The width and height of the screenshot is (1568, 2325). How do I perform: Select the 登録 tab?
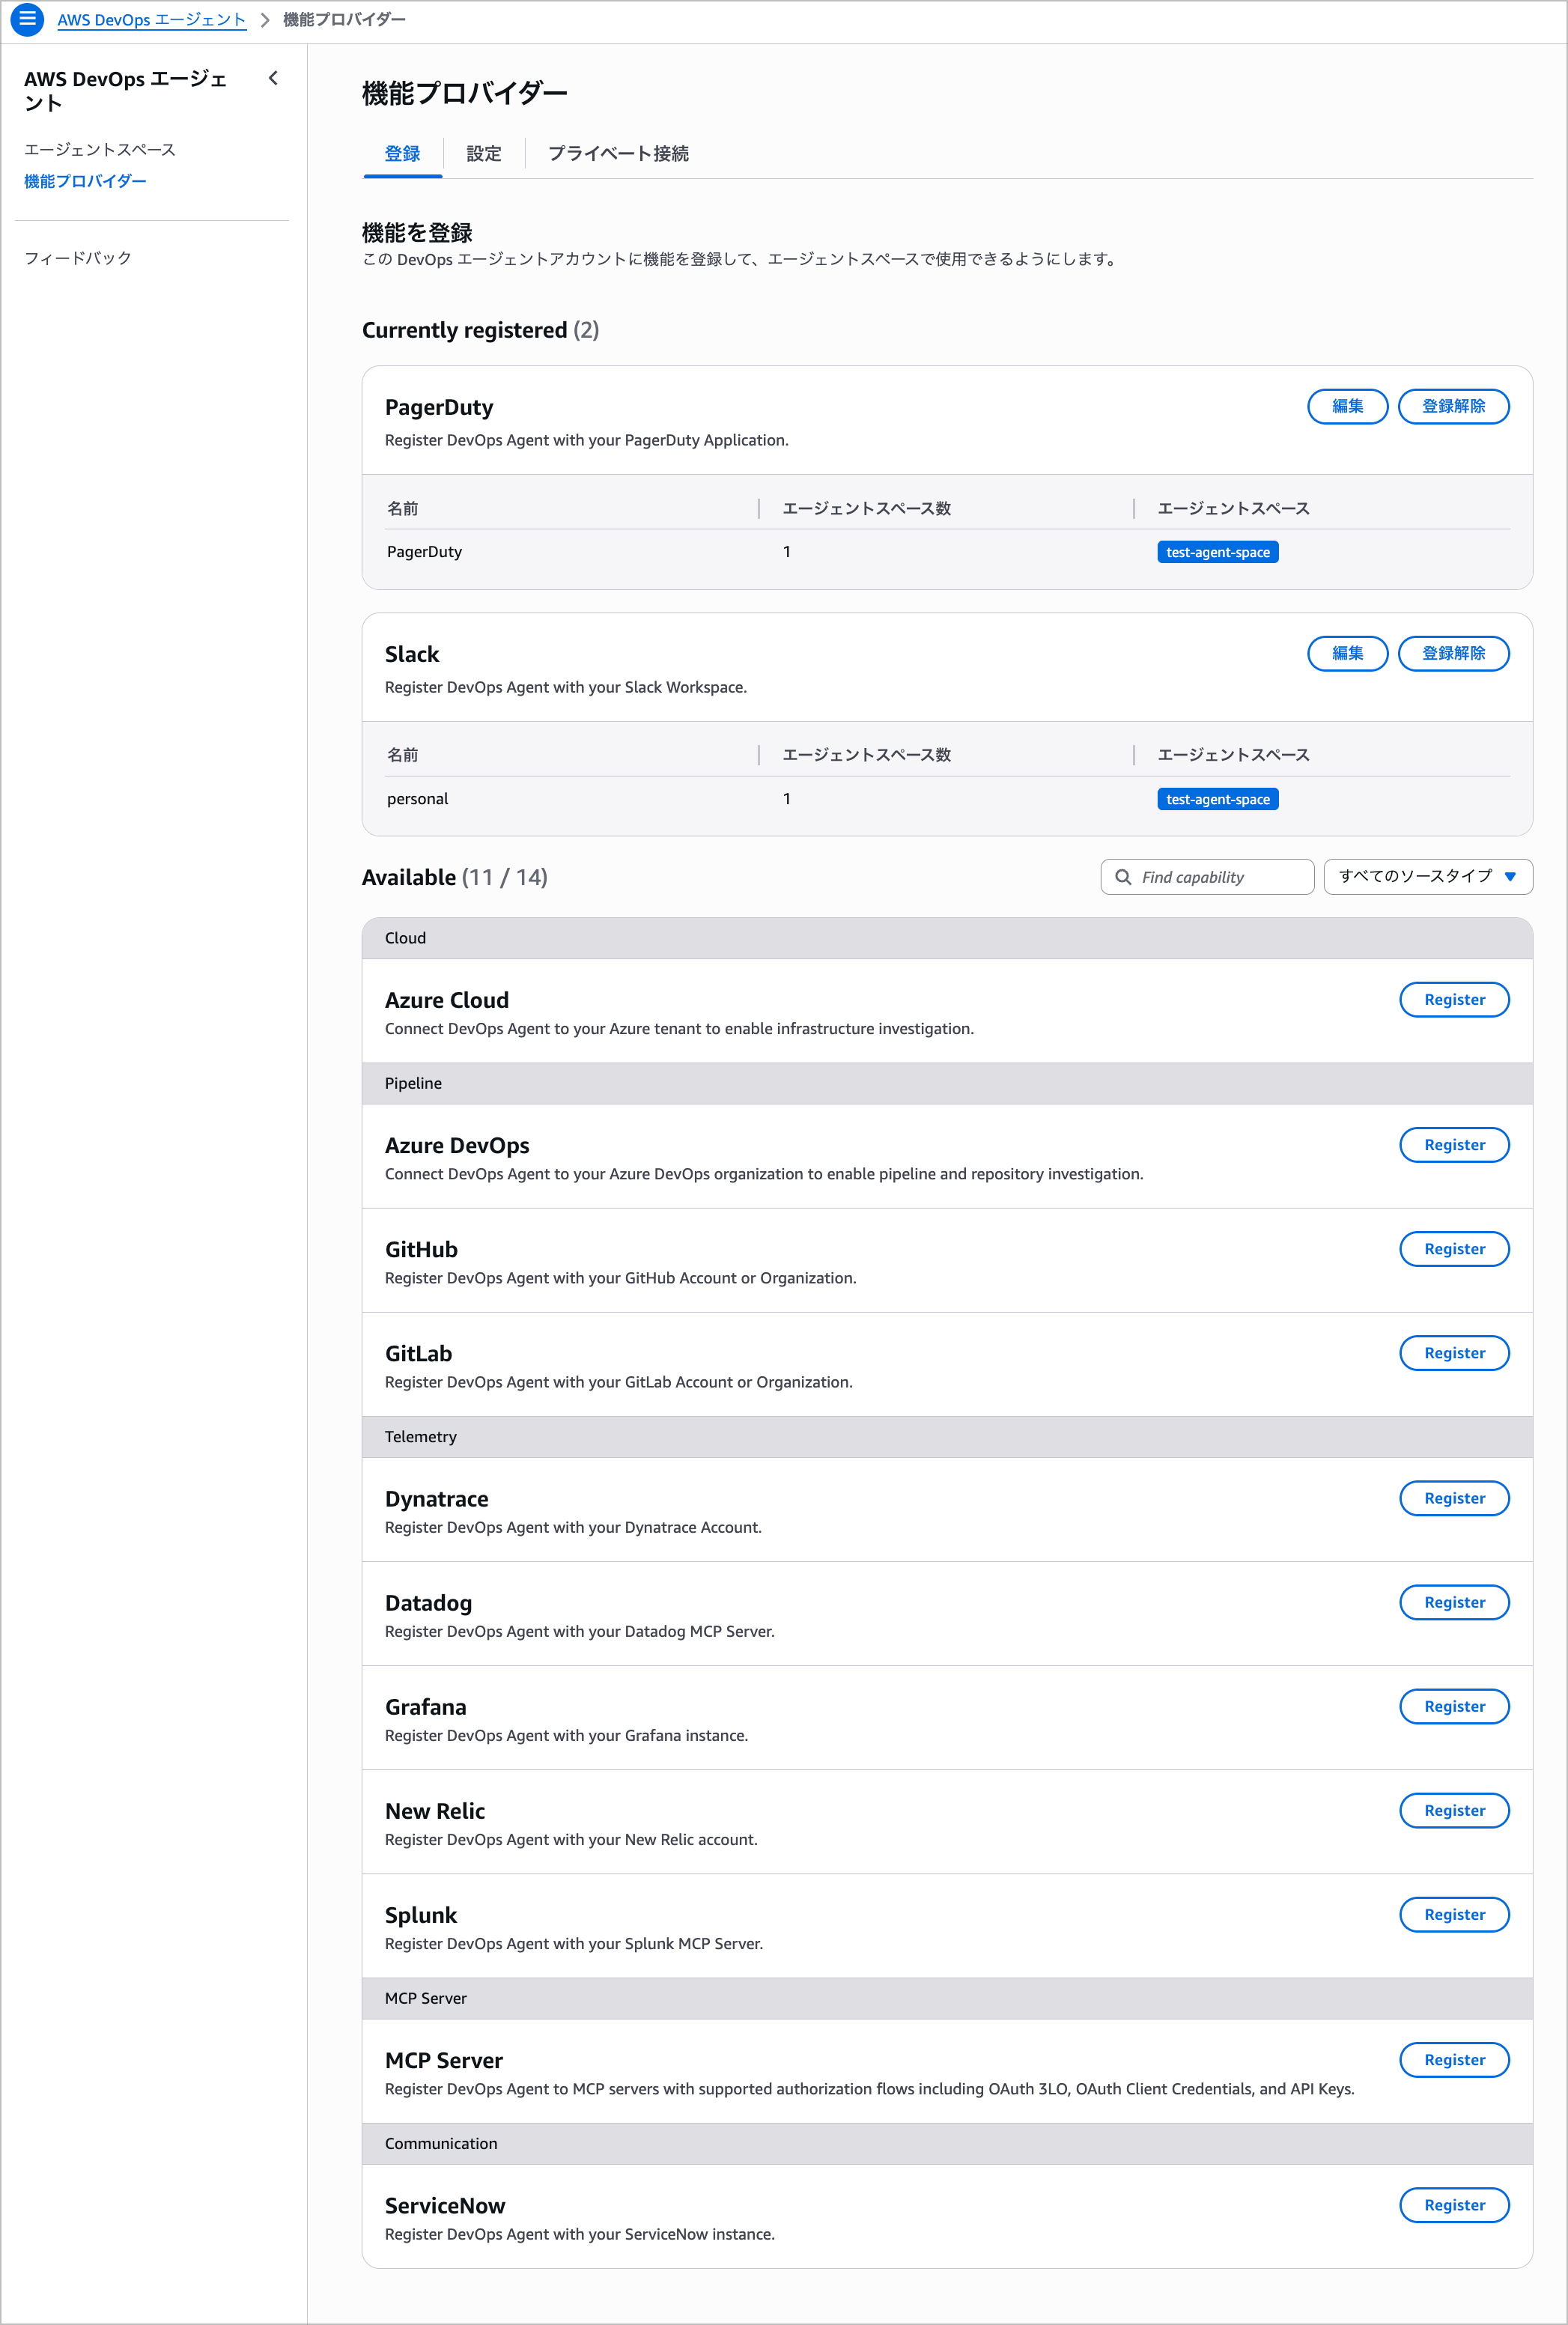pos(402,153)
